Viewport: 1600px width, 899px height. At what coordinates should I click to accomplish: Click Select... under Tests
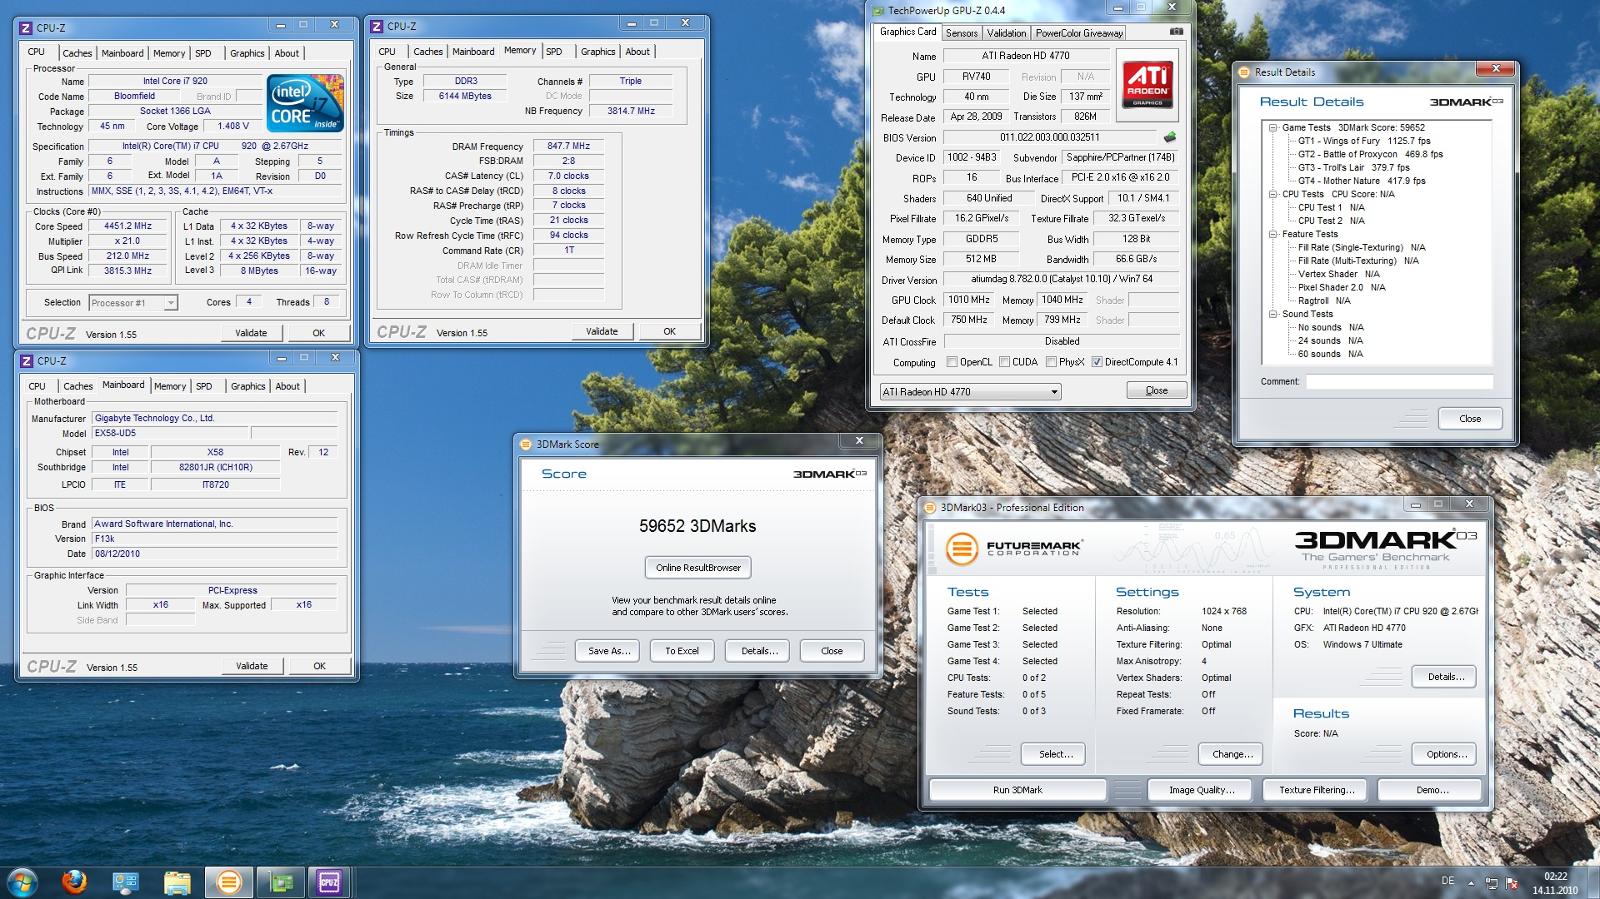tap(1055, 754)
